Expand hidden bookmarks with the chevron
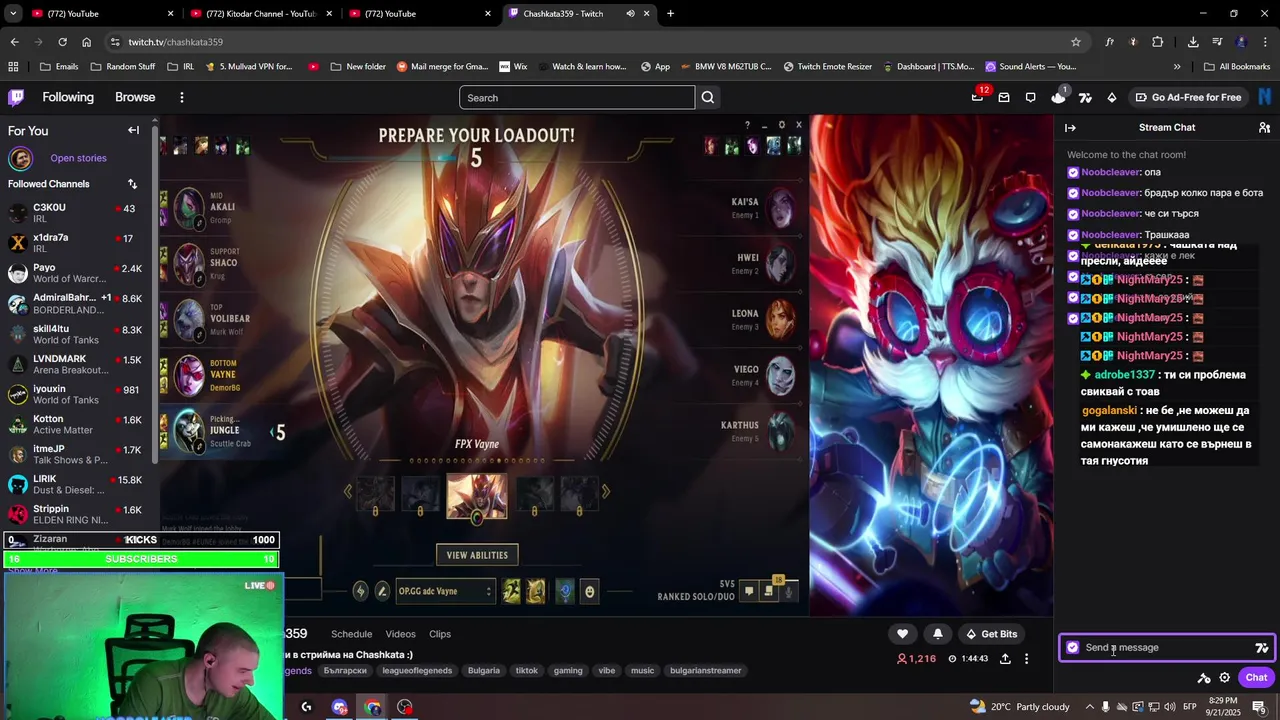Image resolution: width=1280 pixels, height=720 pixels. [x=1177, y=66]
